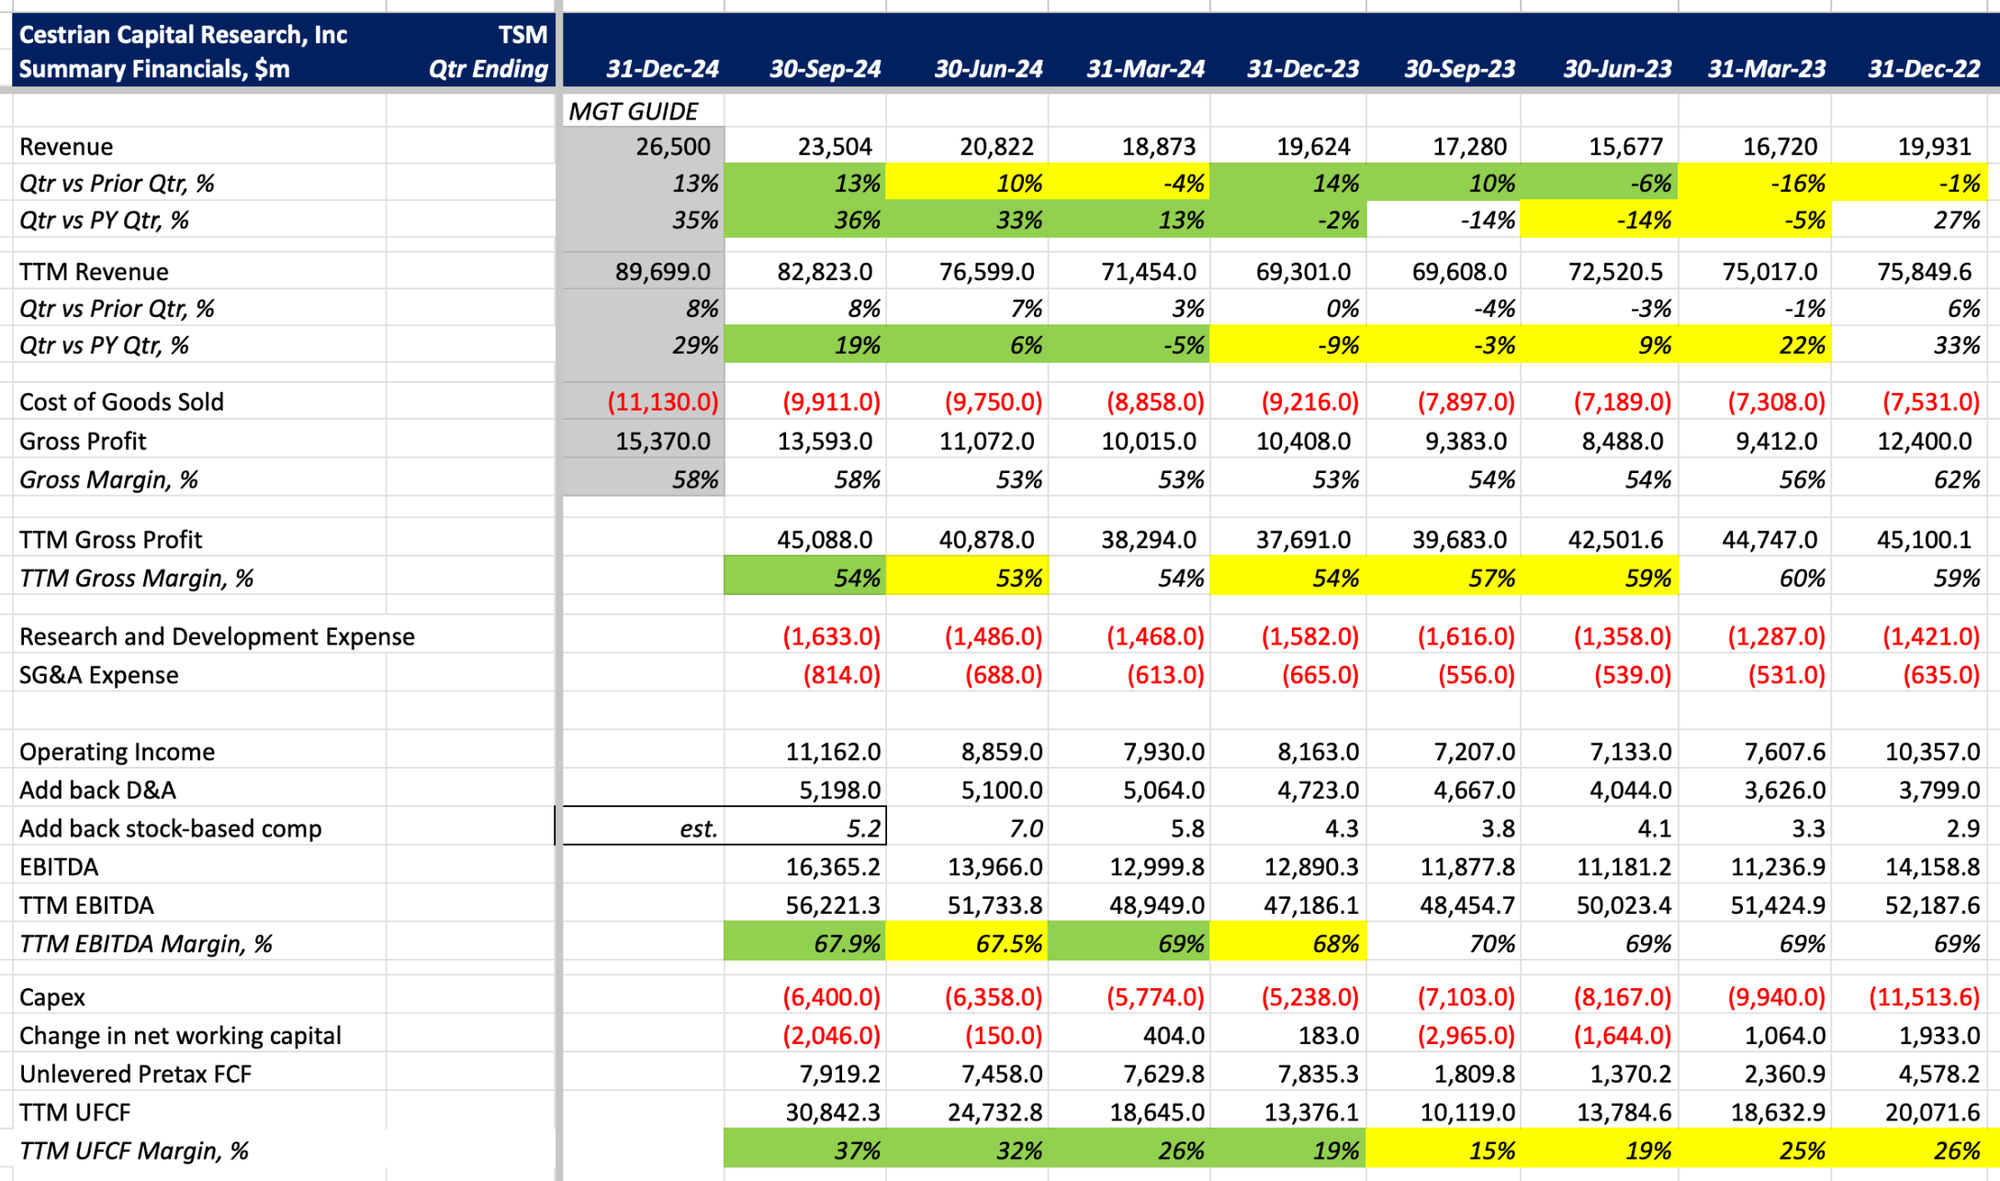Click the SG&A Expense row label
Screen dimensions: 2000x1181
pos(98,675)
